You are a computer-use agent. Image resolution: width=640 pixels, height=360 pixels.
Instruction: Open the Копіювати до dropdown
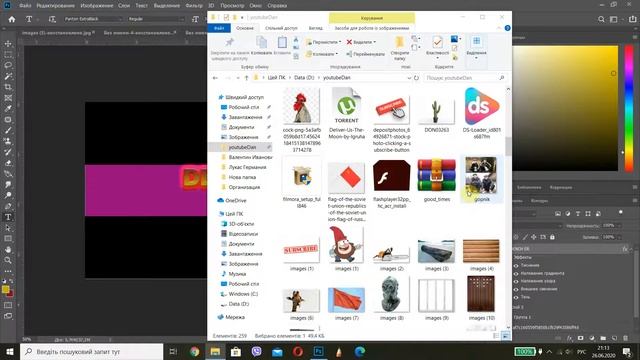pos(322,54)
